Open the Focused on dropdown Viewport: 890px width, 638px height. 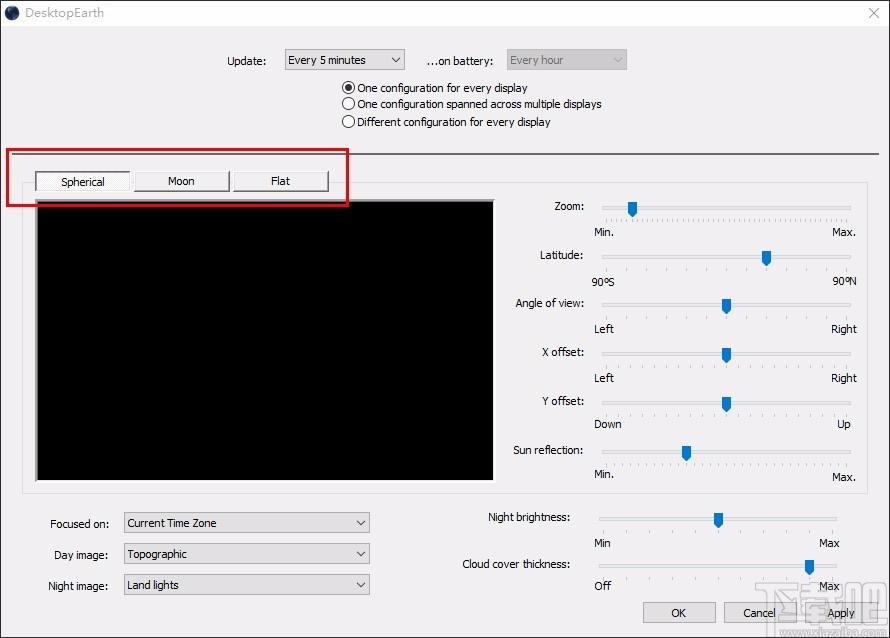point(247,523)
